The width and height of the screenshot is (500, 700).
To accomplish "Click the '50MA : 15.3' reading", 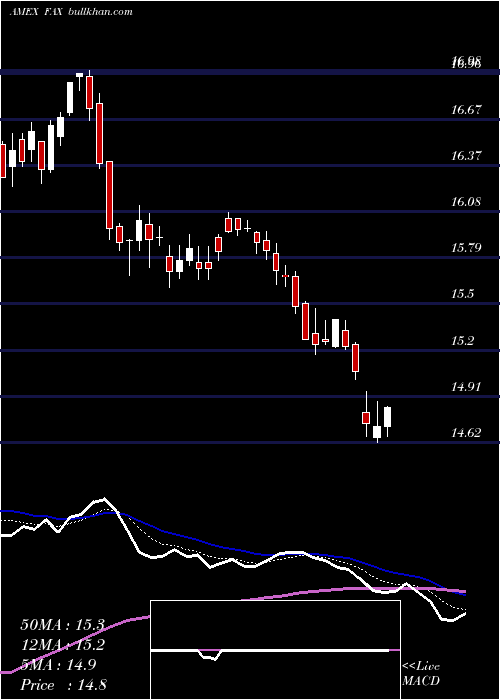I will (62, 625).
